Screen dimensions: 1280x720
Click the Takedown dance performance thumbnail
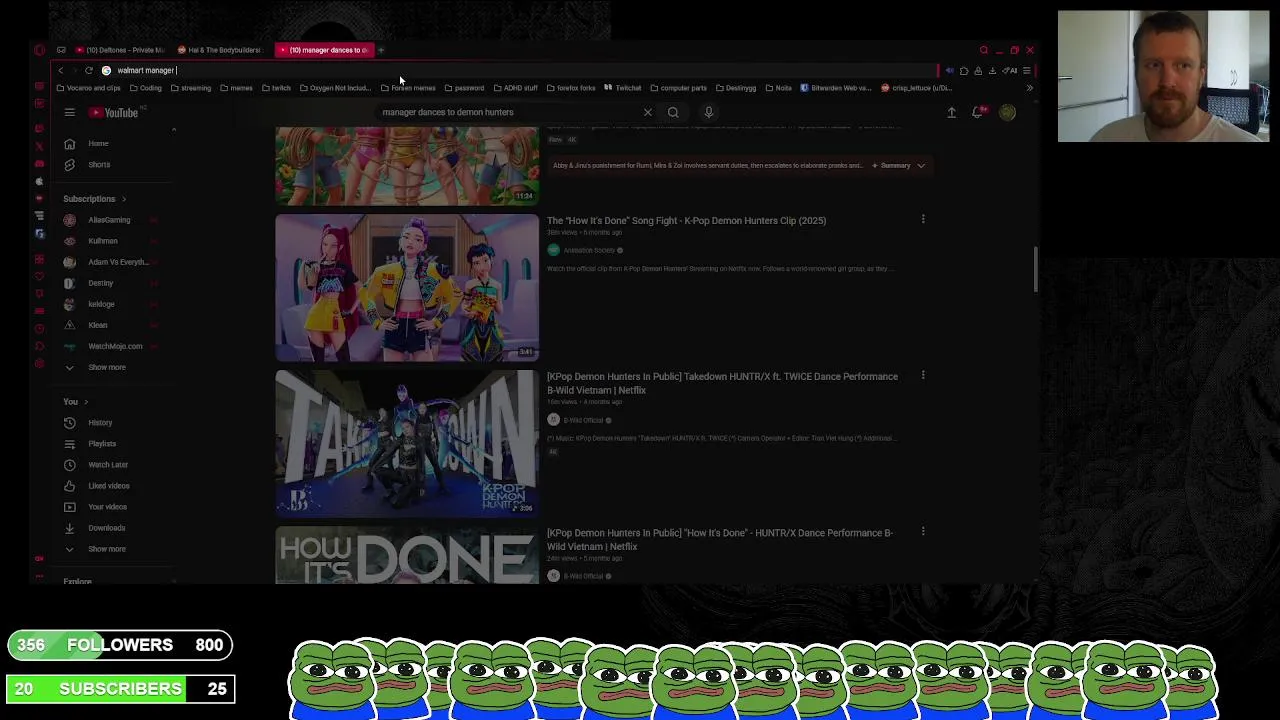tap(407, 444)
